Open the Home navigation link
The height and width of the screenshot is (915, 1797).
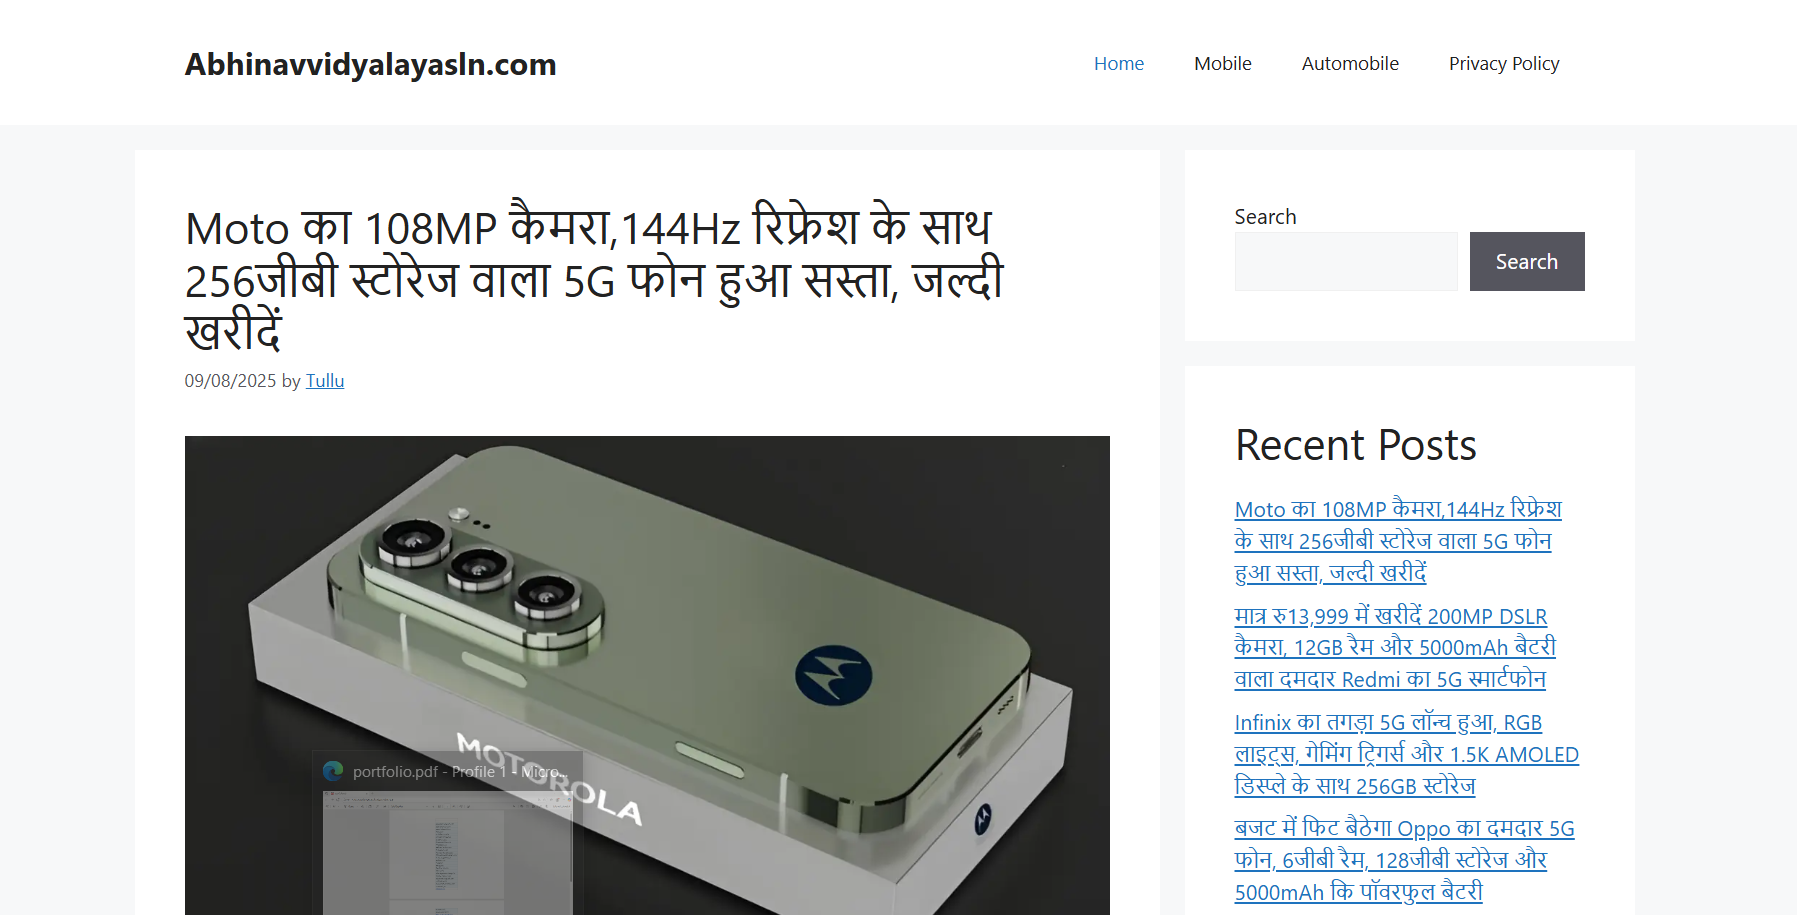click(x=1118, y=64)
